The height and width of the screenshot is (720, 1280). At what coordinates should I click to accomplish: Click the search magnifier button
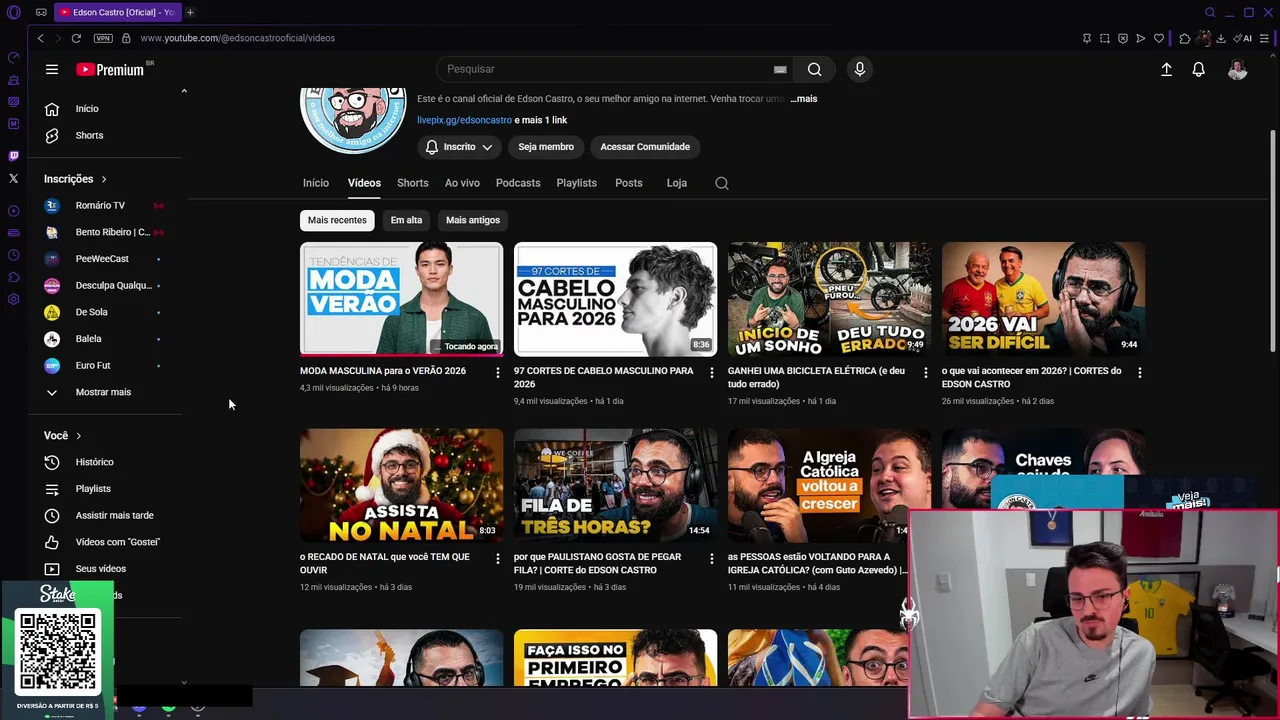(815, 69)
